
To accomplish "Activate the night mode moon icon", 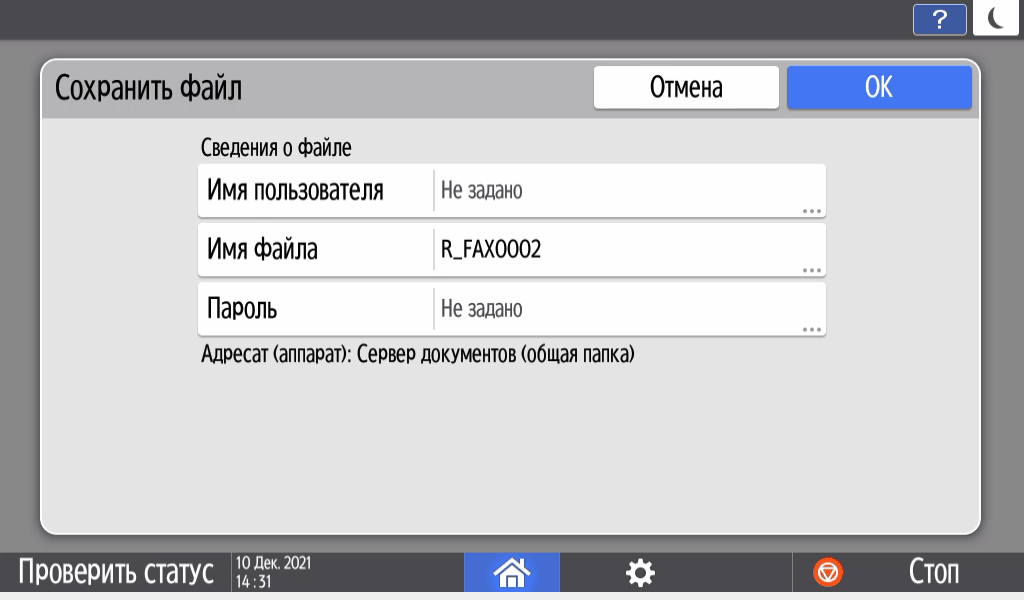I will 995,19.
